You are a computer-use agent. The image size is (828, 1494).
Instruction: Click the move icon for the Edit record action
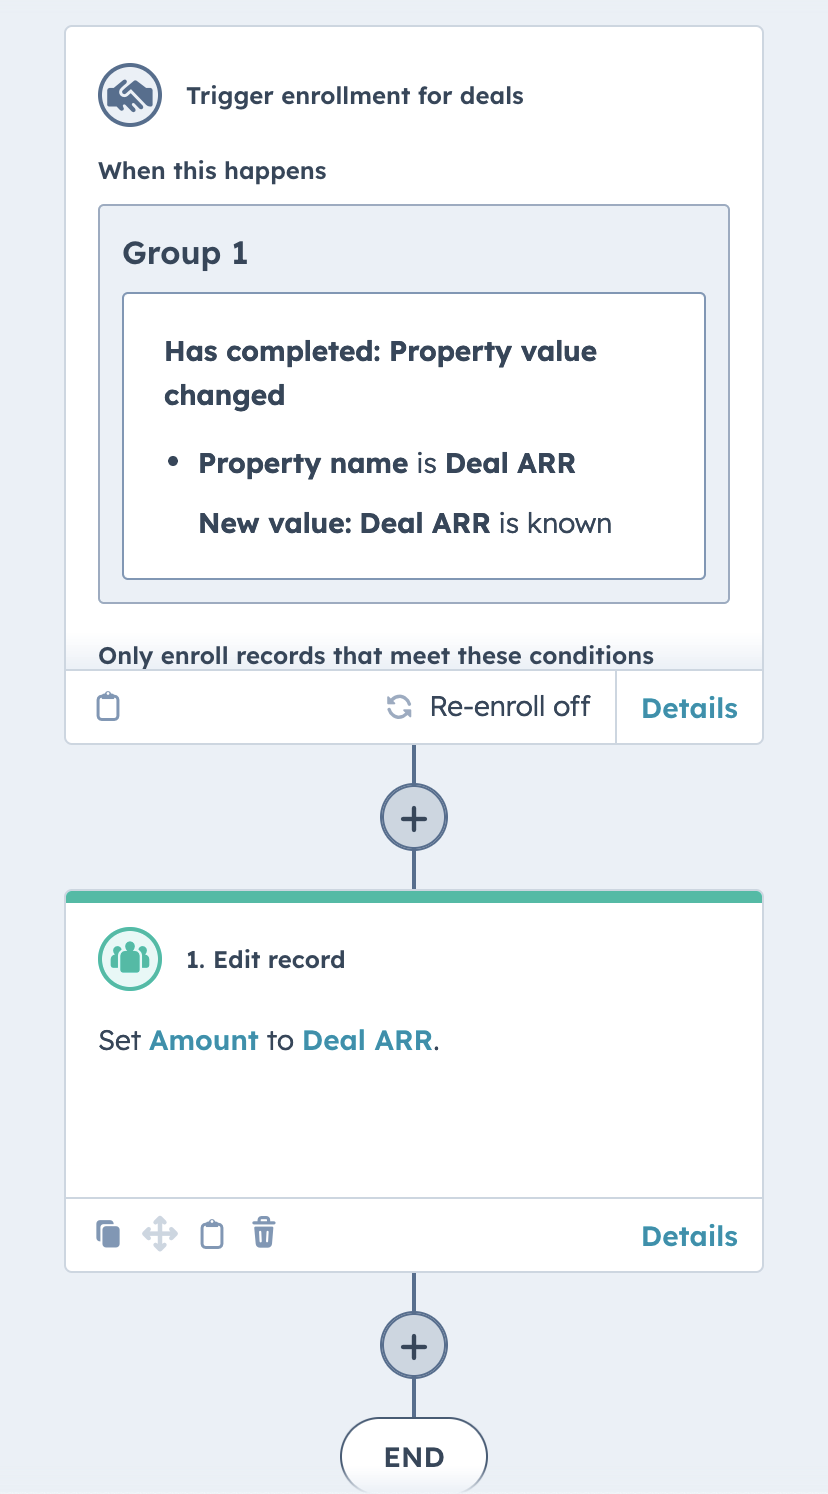(159, 1235)
